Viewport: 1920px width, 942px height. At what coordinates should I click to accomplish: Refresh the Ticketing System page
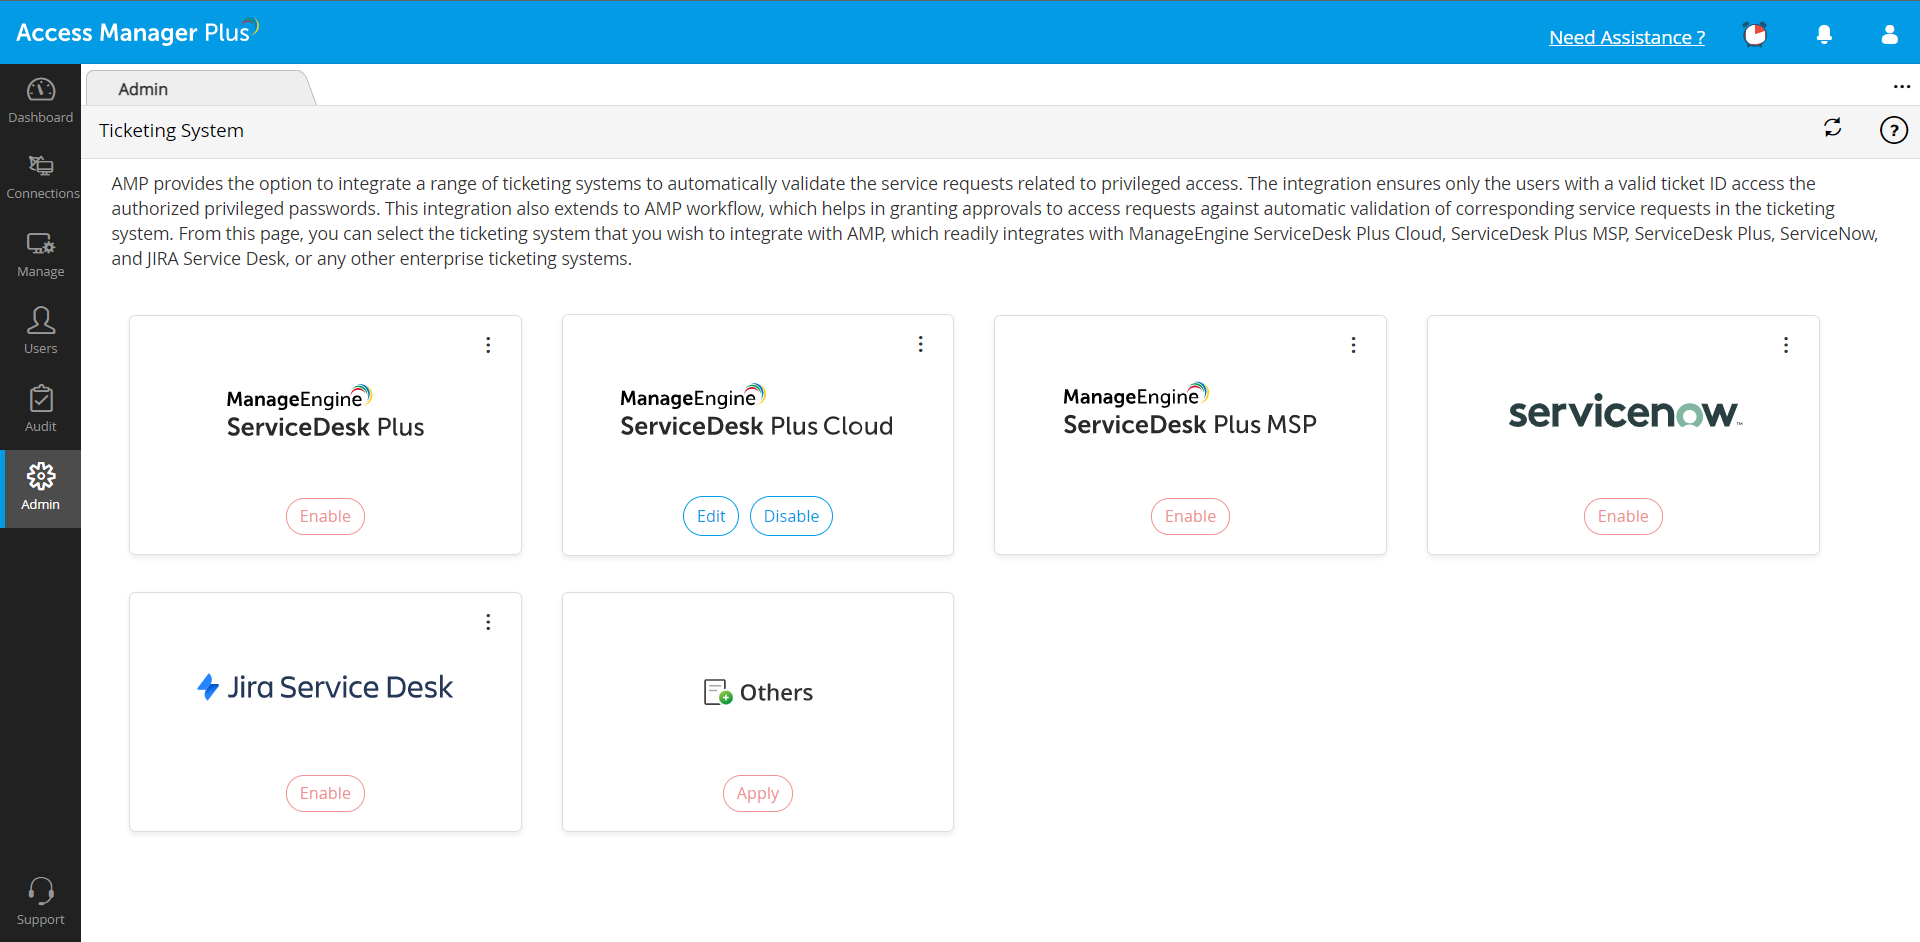point(1832,128)
